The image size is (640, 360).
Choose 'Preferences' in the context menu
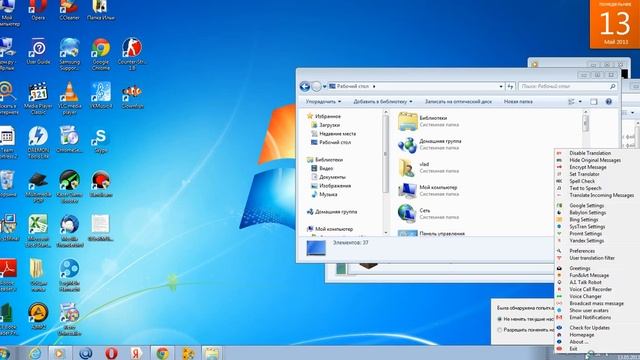point(582,251)
